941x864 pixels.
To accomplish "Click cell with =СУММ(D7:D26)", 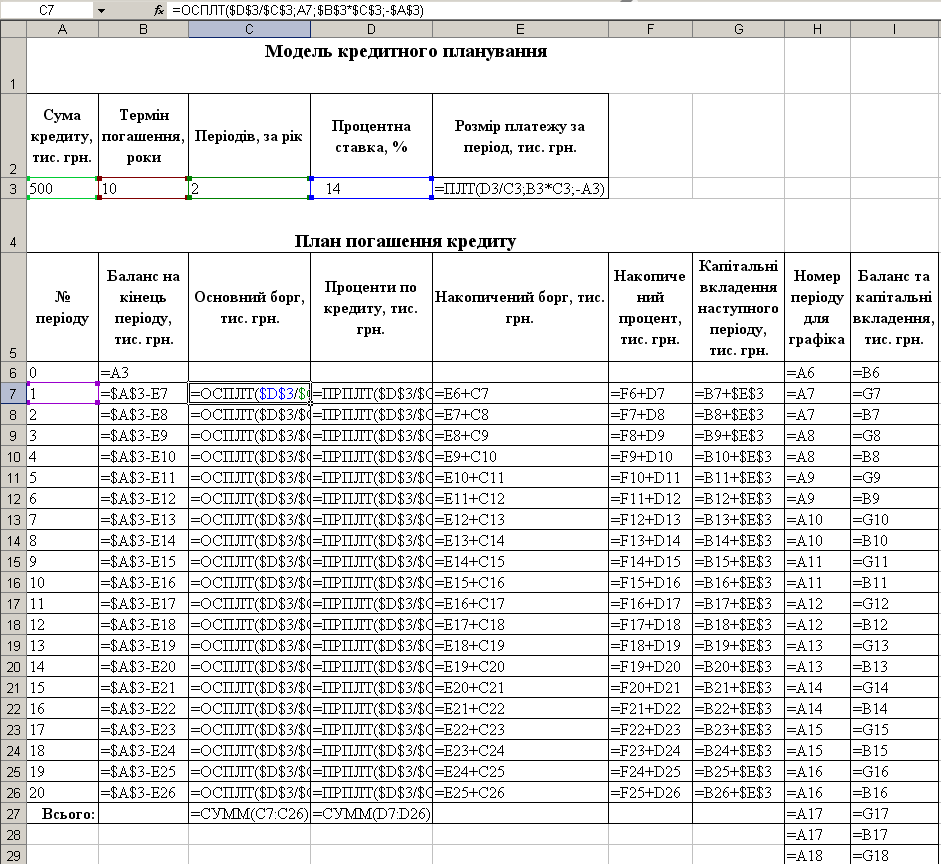I will coord(371,814).
